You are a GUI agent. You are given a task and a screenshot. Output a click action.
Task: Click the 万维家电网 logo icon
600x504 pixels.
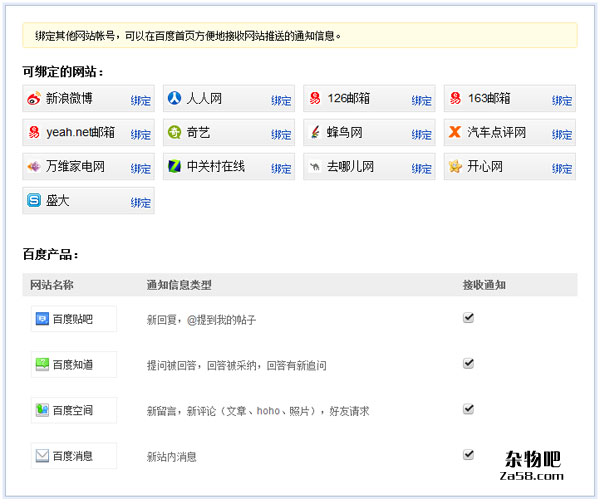click(34, 166)
